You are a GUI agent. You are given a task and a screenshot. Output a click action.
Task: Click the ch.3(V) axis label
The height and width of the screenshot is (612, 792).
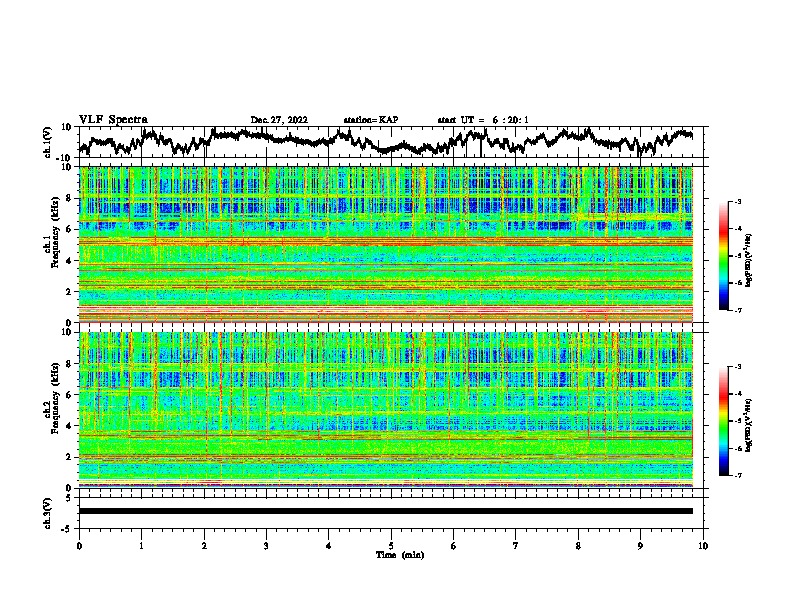pos(48,513)
